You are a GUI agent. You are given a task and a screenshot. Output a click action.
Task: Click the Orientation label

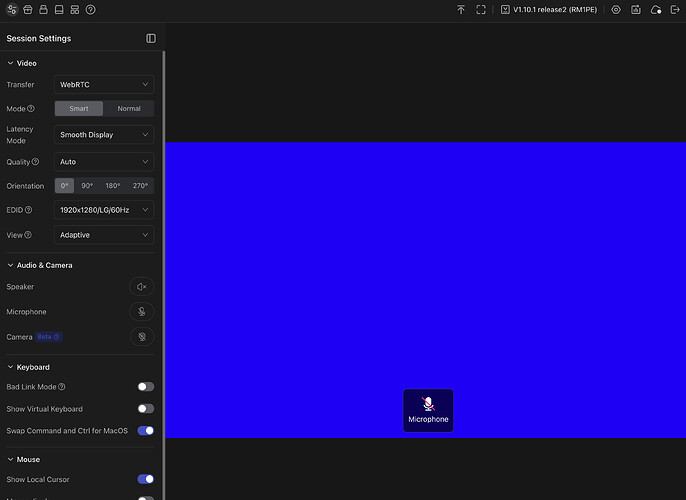(x=25, y=186)
